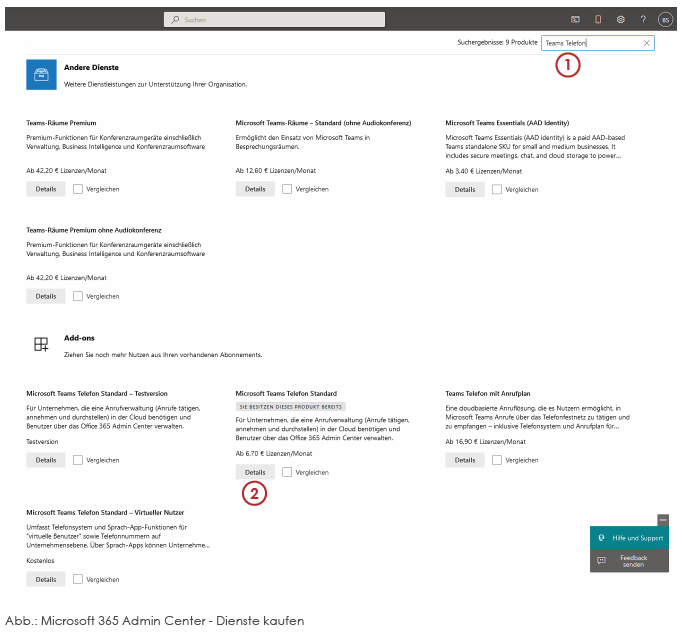Click the Ab 3,40 € Lizenzen/Monat price
This screenshot has width=682, height=638.
pos(484,171)
